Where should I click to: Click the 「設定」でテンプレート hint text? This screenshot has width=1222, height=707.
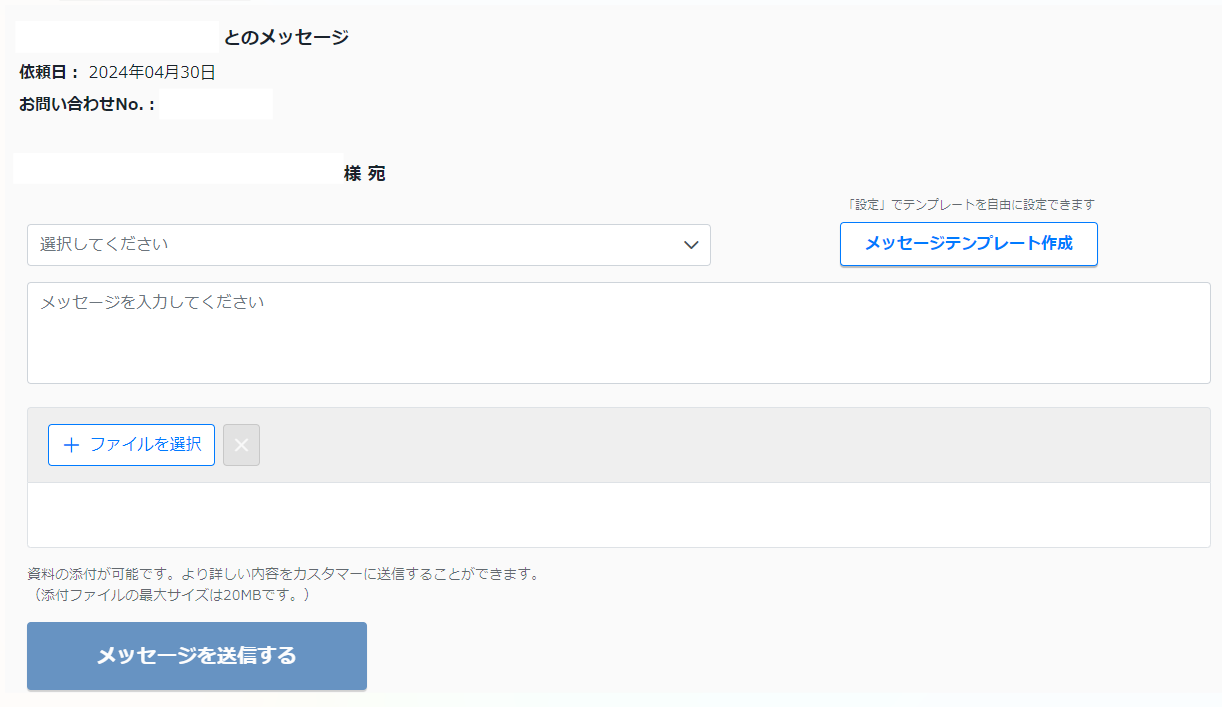click(x=970, y=204)
